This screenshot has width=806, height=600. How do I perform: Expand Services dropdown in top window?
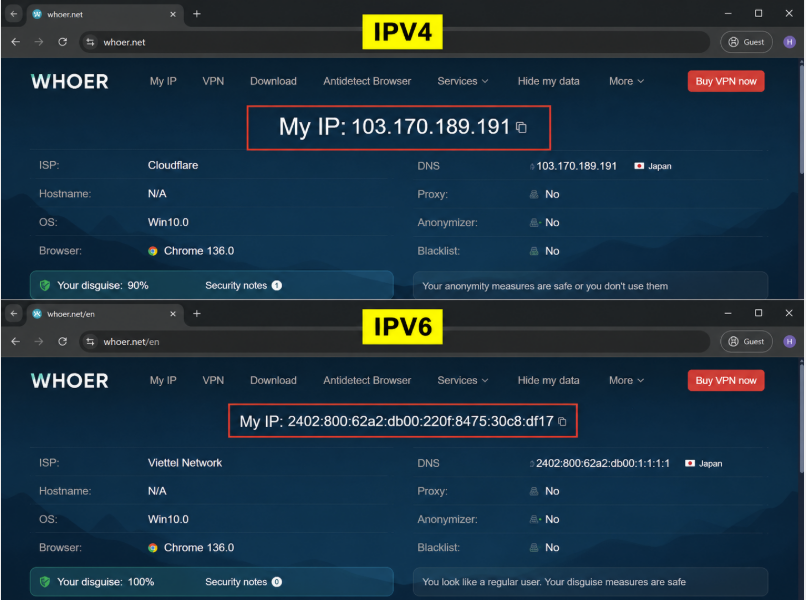point(463,81)
